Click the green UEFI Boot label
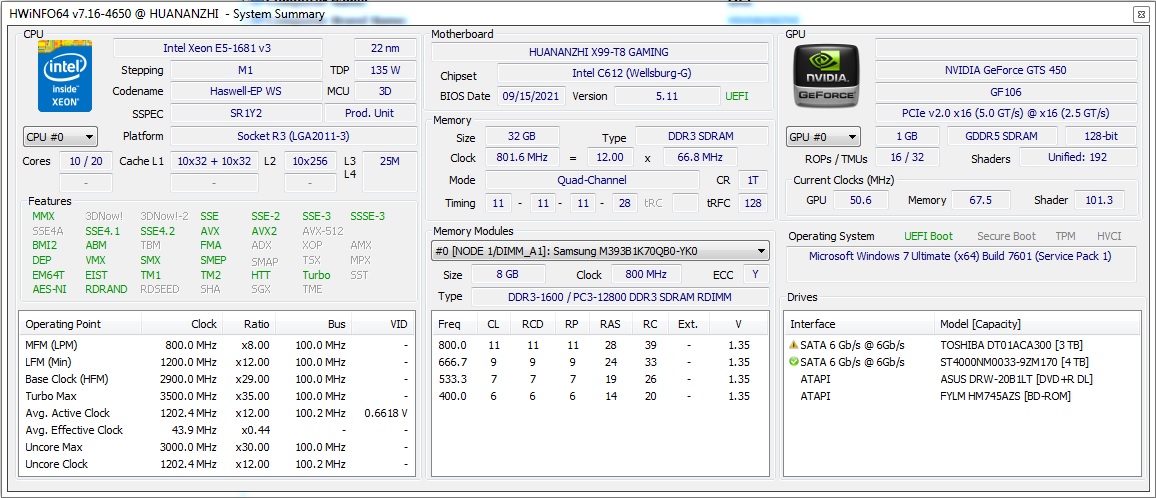 (928, 236)
